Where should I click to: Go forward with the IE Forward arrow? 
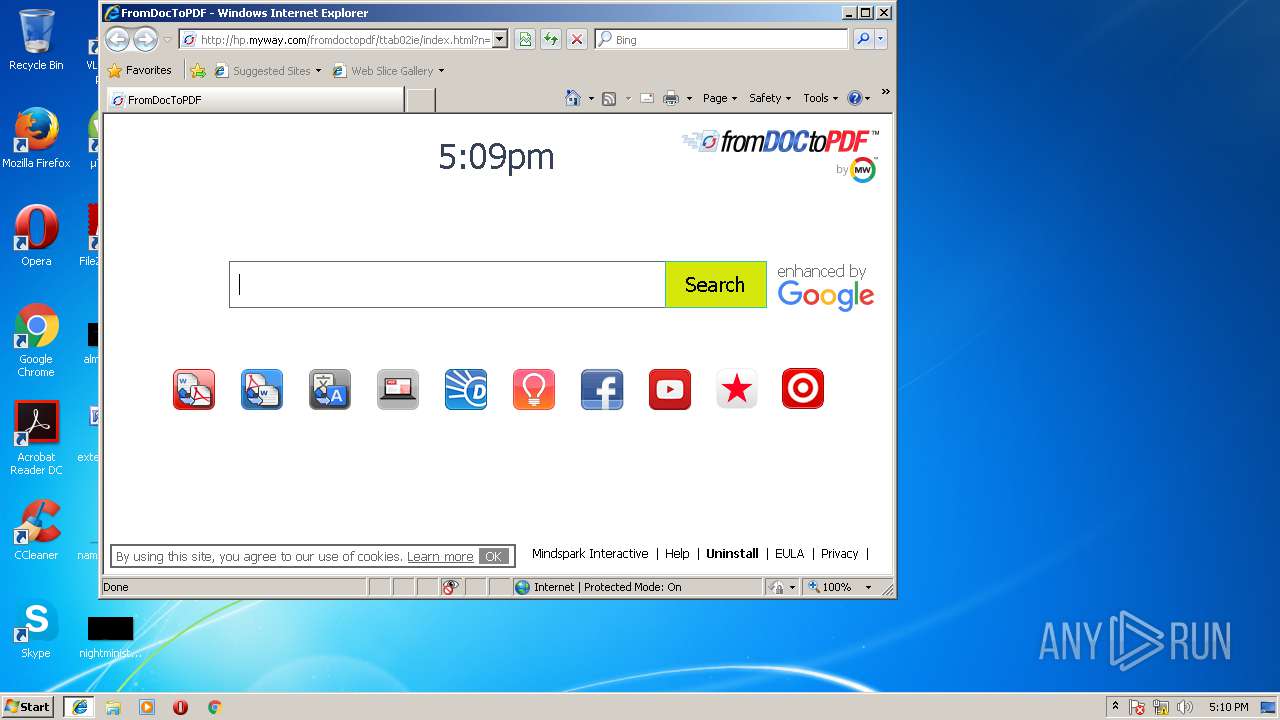[146, 39]
